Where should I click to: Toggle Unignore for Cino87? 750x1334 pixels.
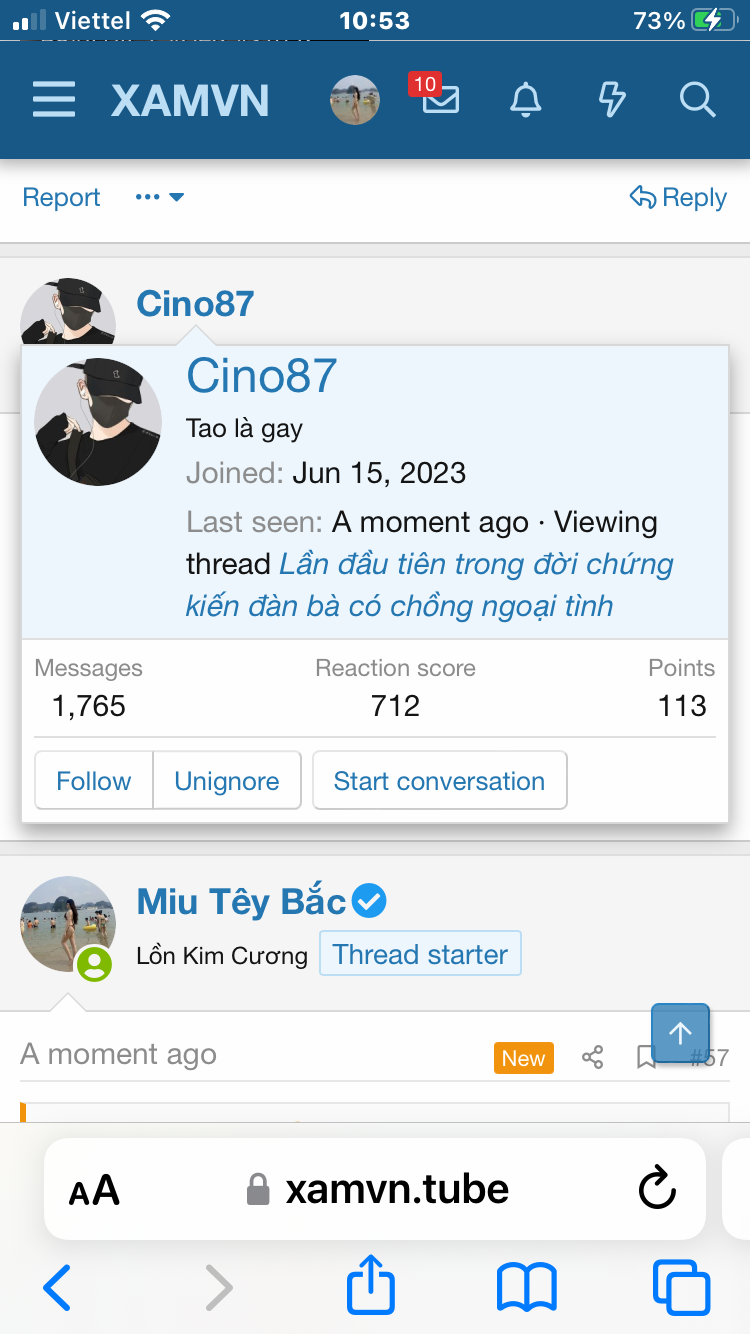point(227,781)
